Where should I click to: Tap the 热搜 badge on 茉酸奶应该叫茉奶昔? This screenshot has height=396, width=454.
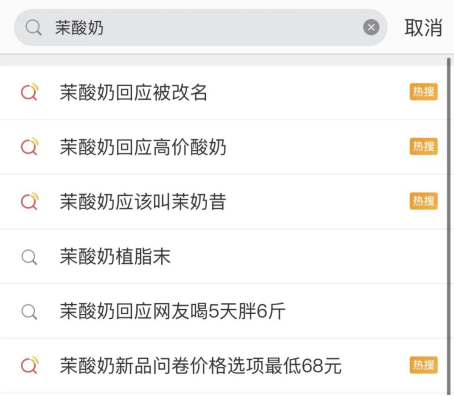coord(424,201)
